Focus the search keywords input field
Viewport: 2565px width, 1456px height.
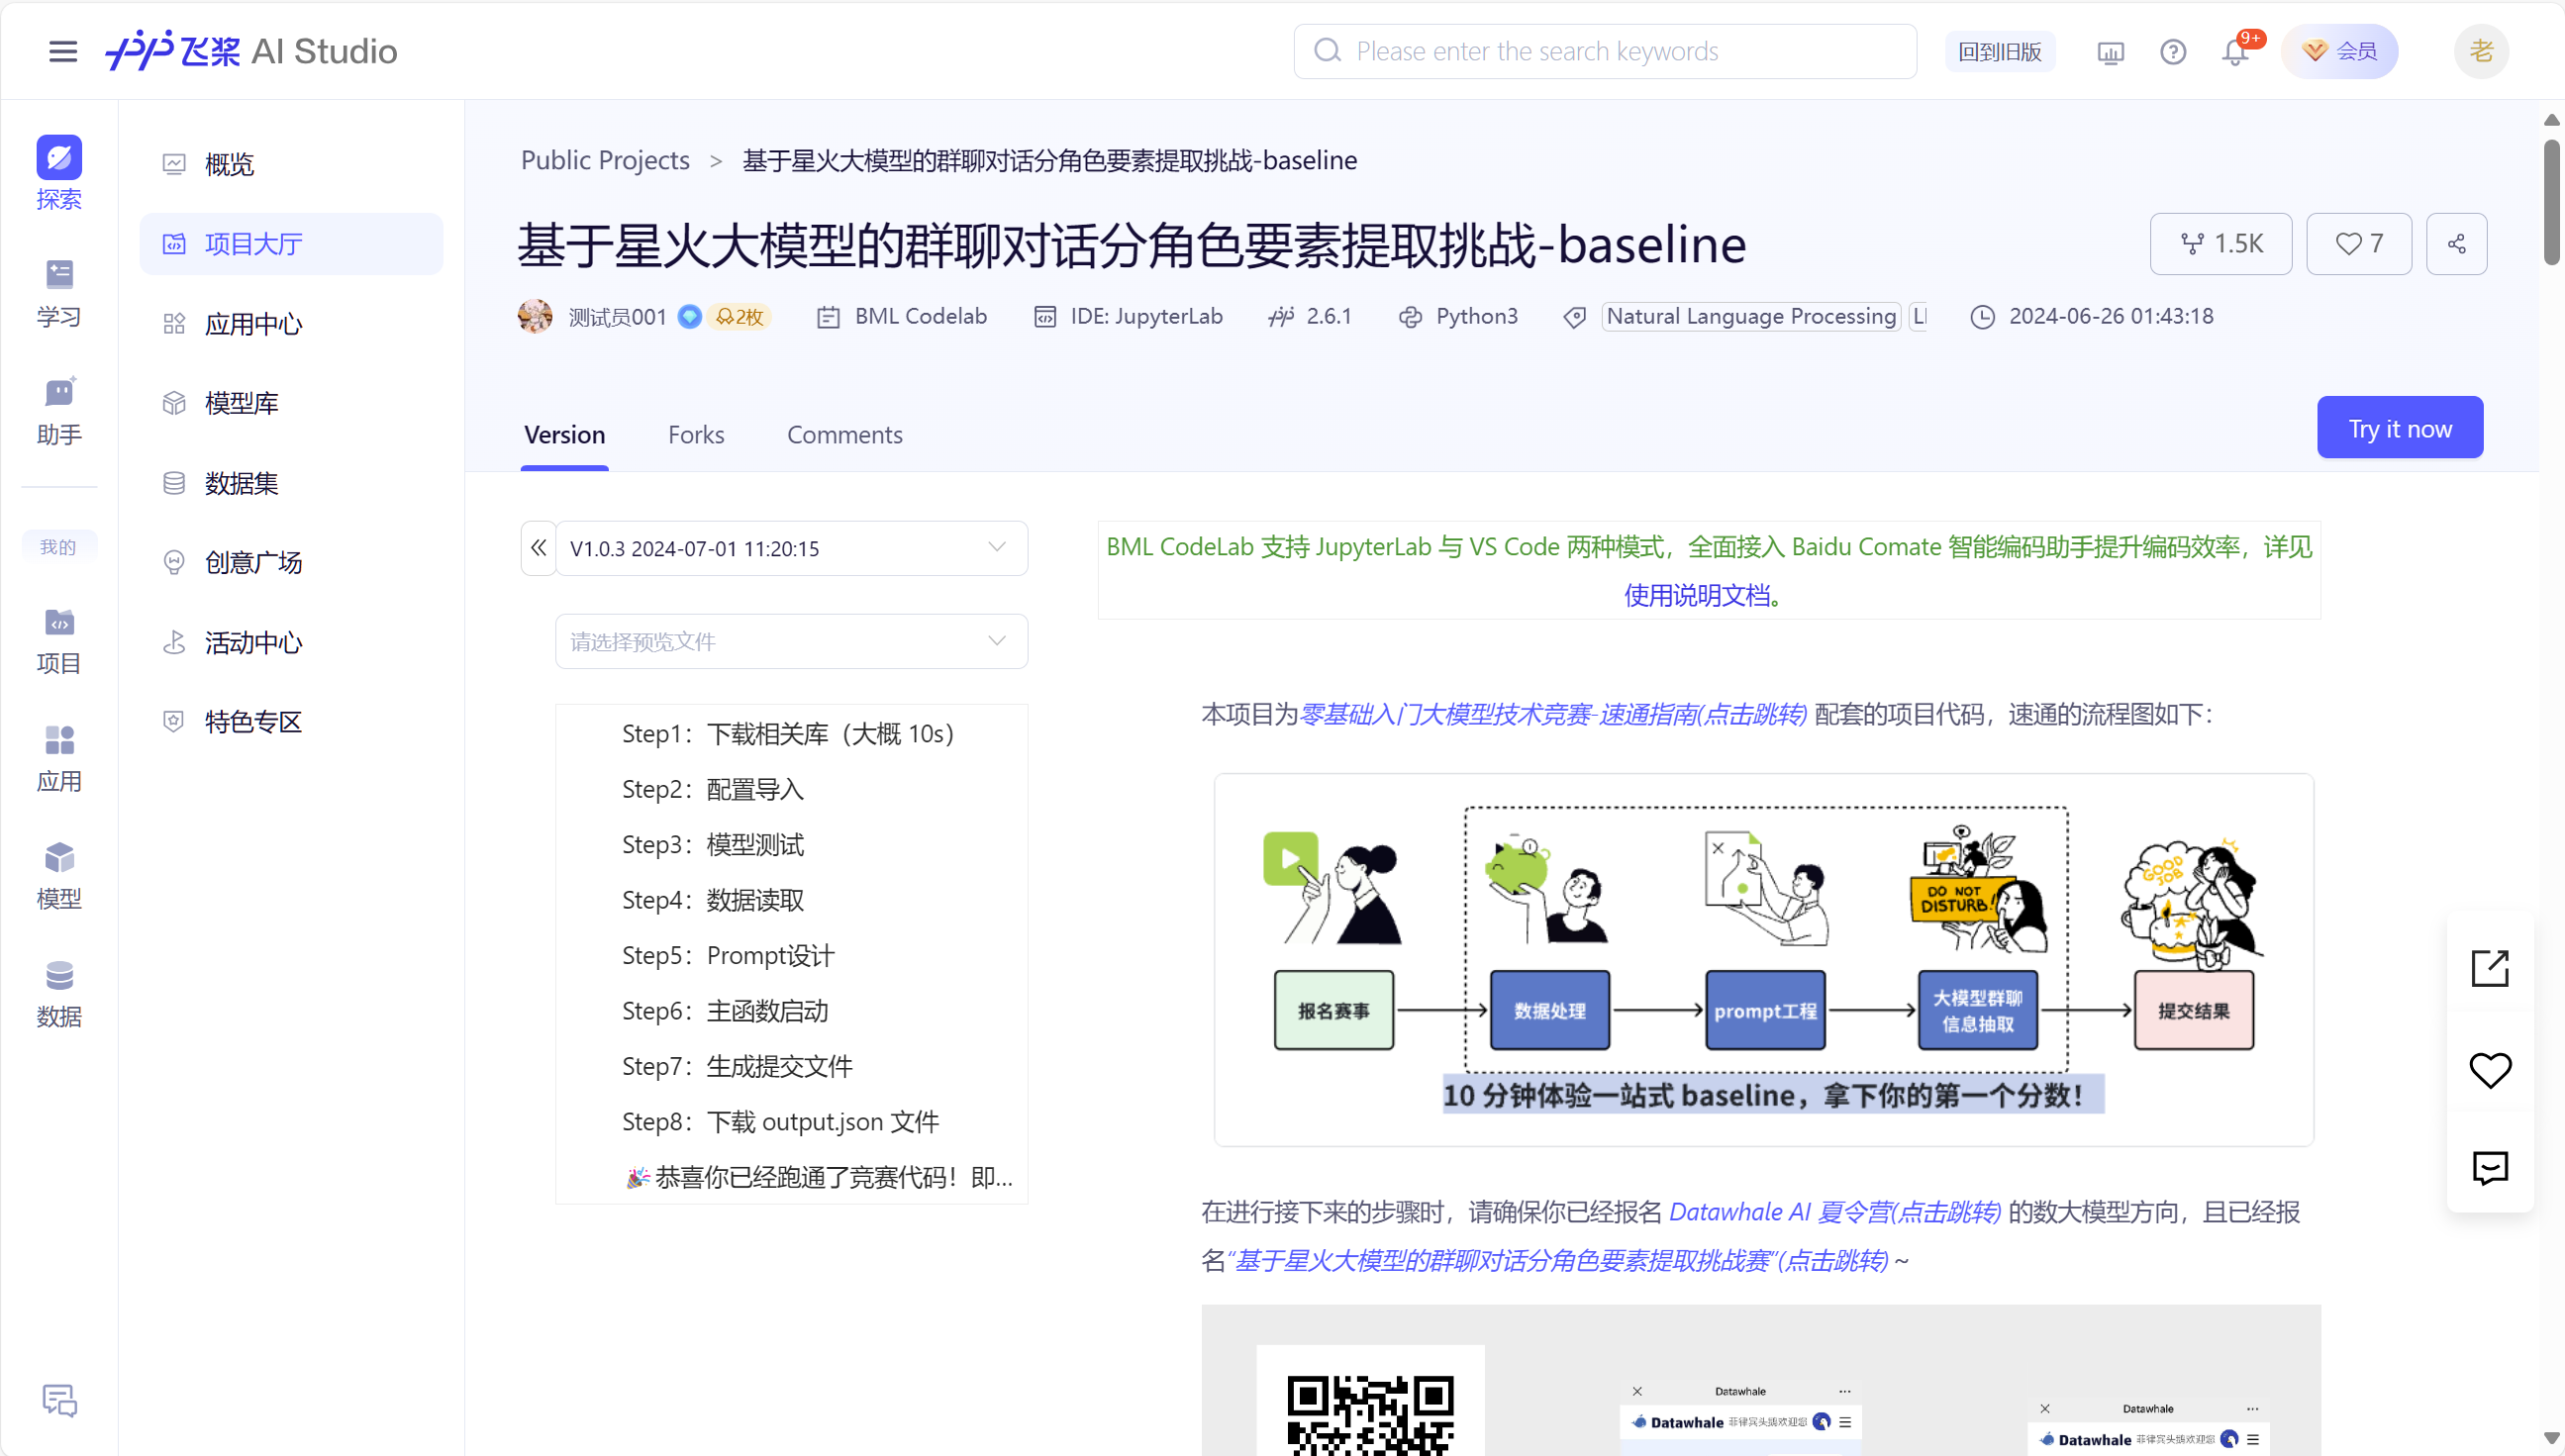[1605, 51]
